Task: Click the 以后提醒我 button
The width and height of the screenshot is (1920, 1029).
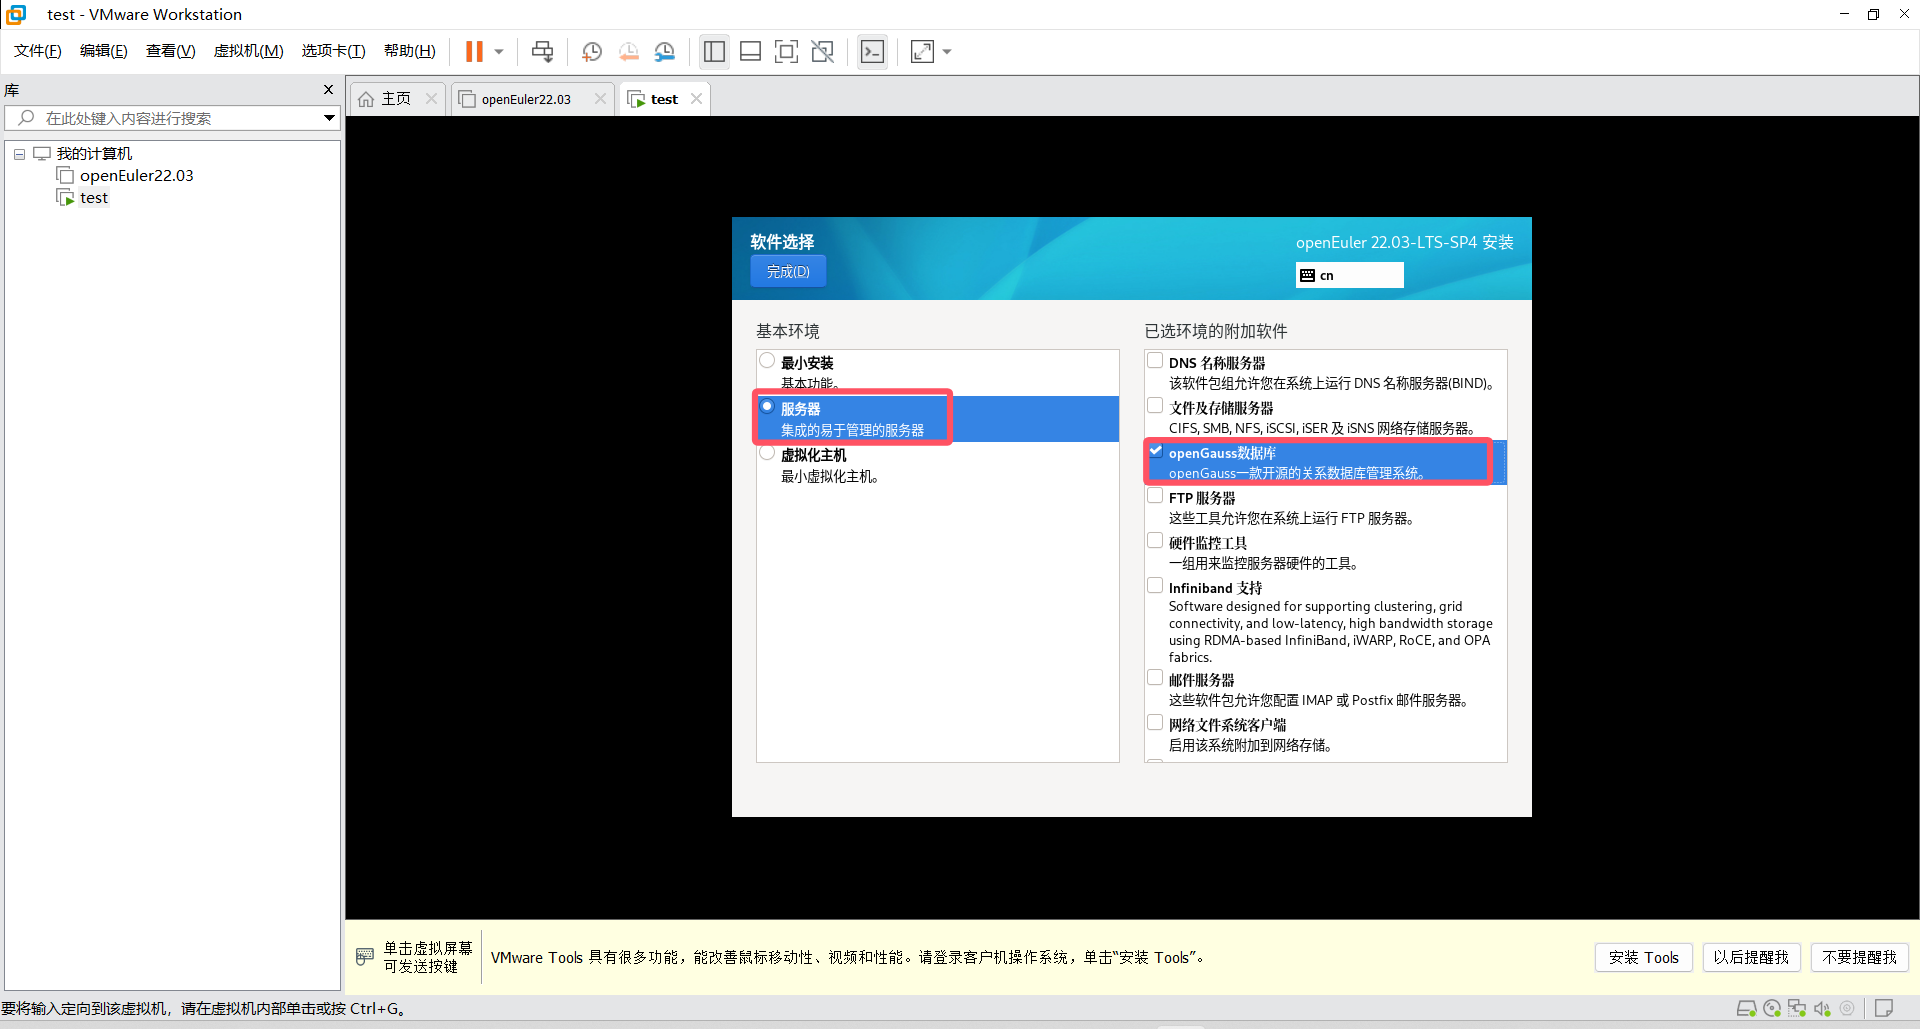Action: tap(1751, 957)
